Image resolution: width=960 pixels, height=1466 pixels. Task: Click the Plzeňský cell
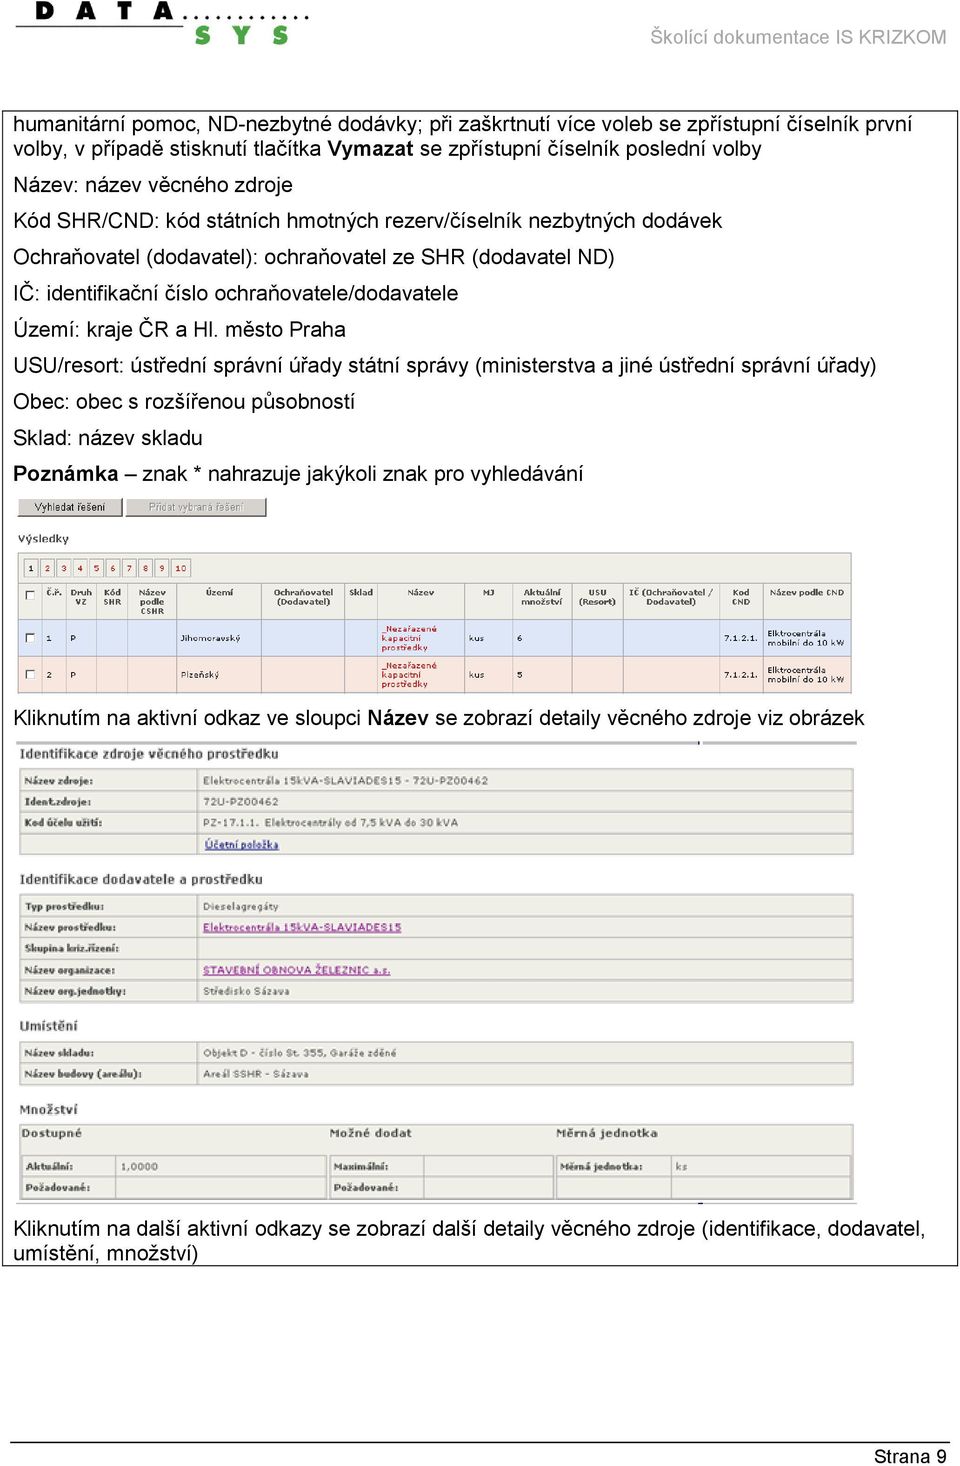pos(200,675)
